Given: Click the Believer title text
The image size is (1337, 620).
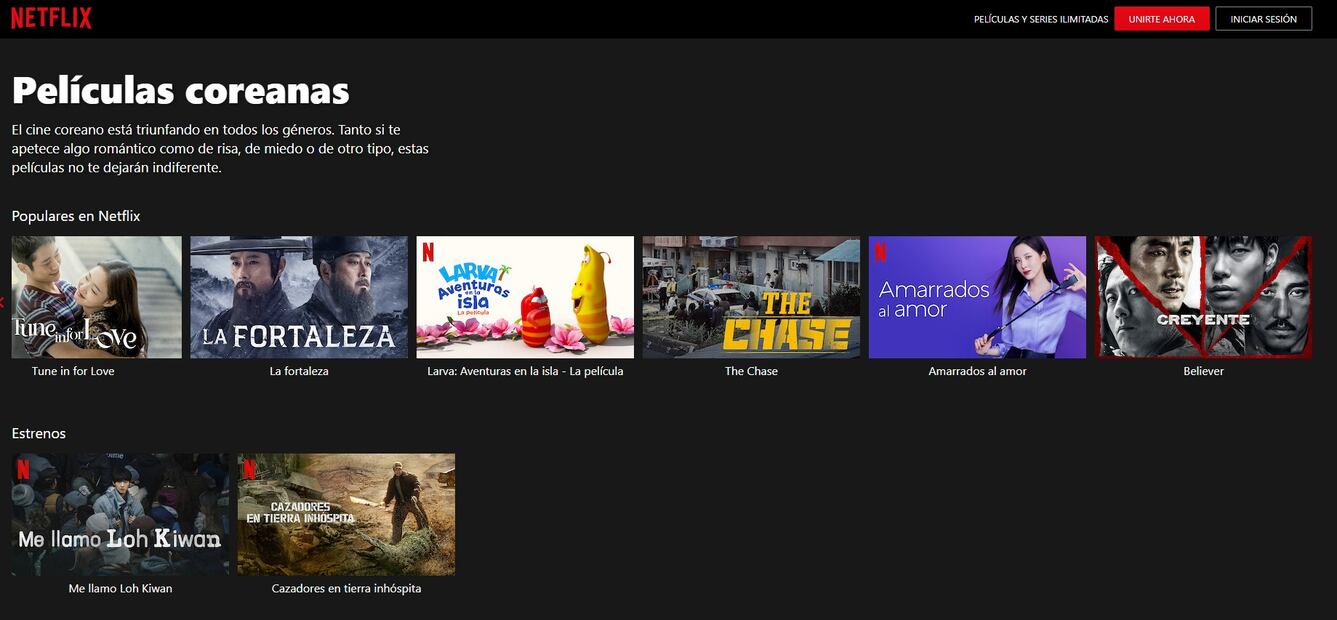Looking at the screenshot, I should point(1203,371).
